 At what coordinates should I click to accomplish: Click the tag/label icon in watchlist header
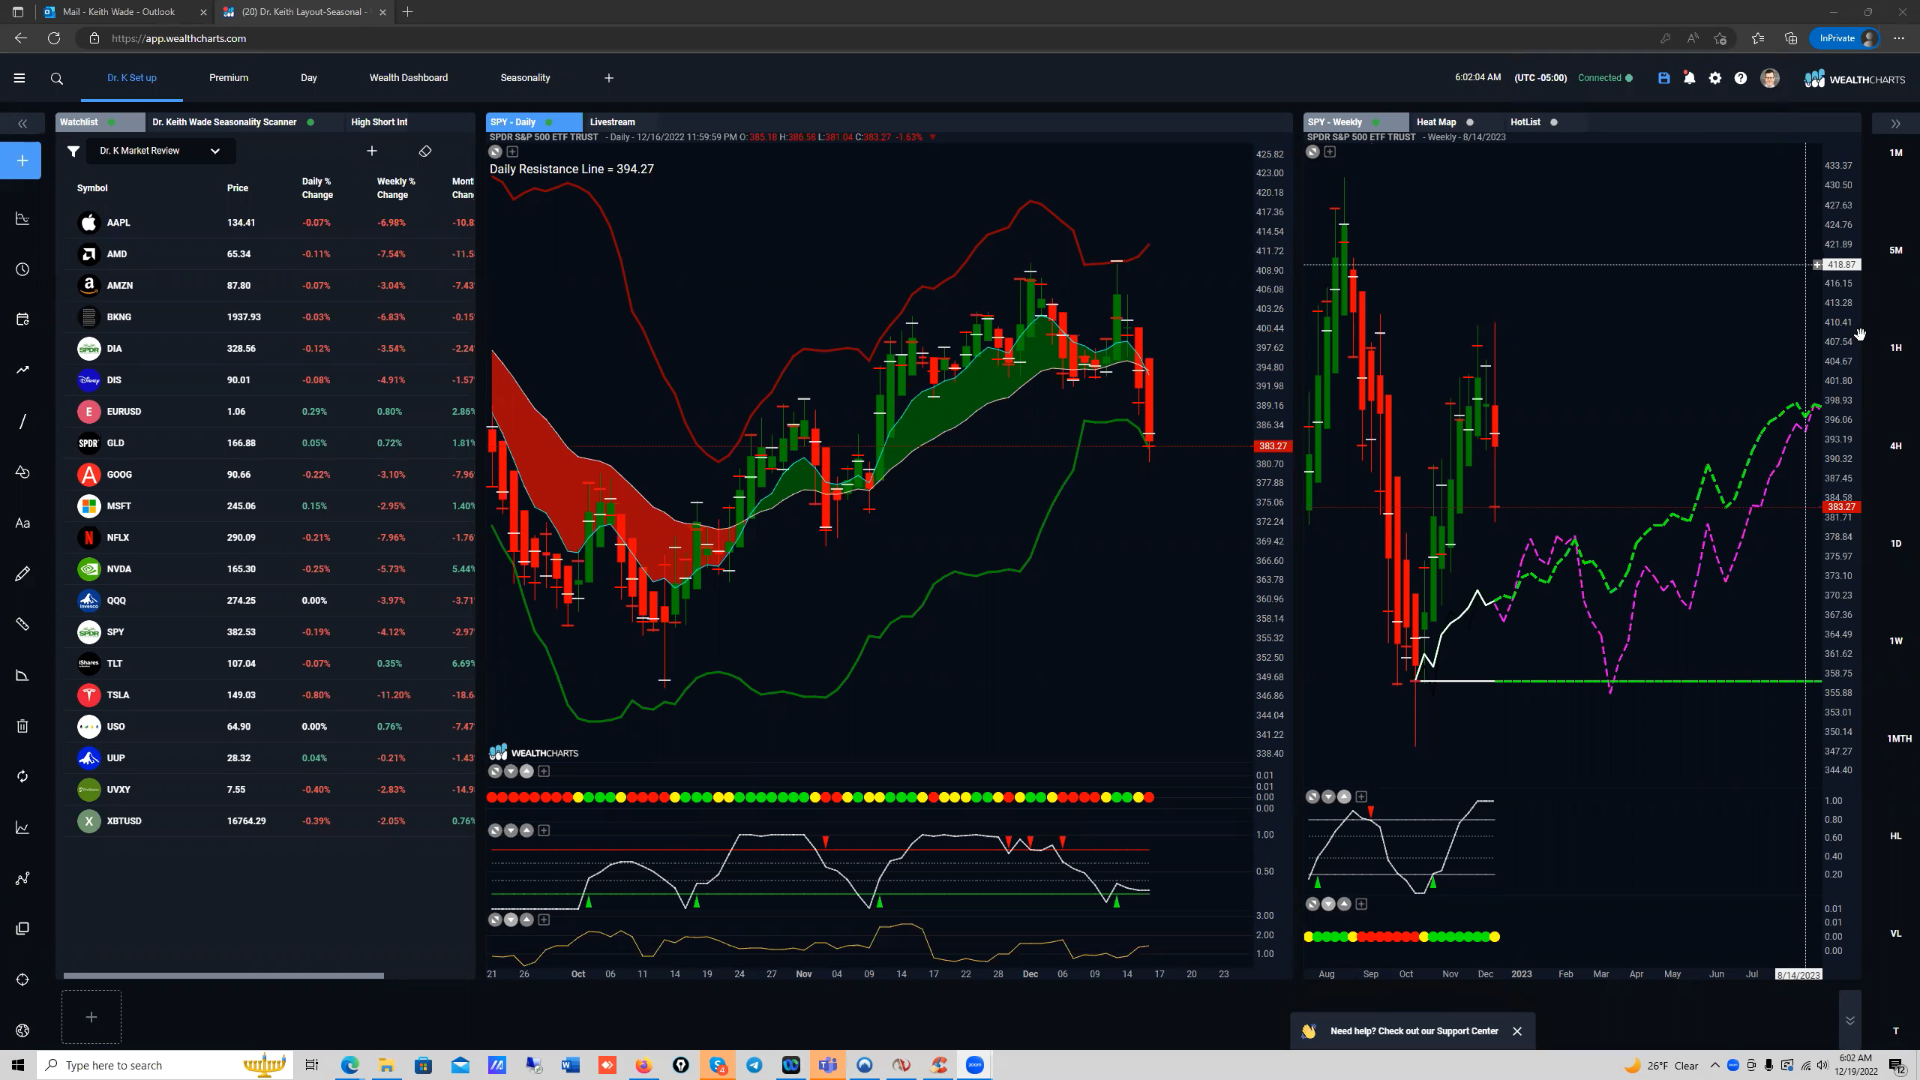coord(425,151)
